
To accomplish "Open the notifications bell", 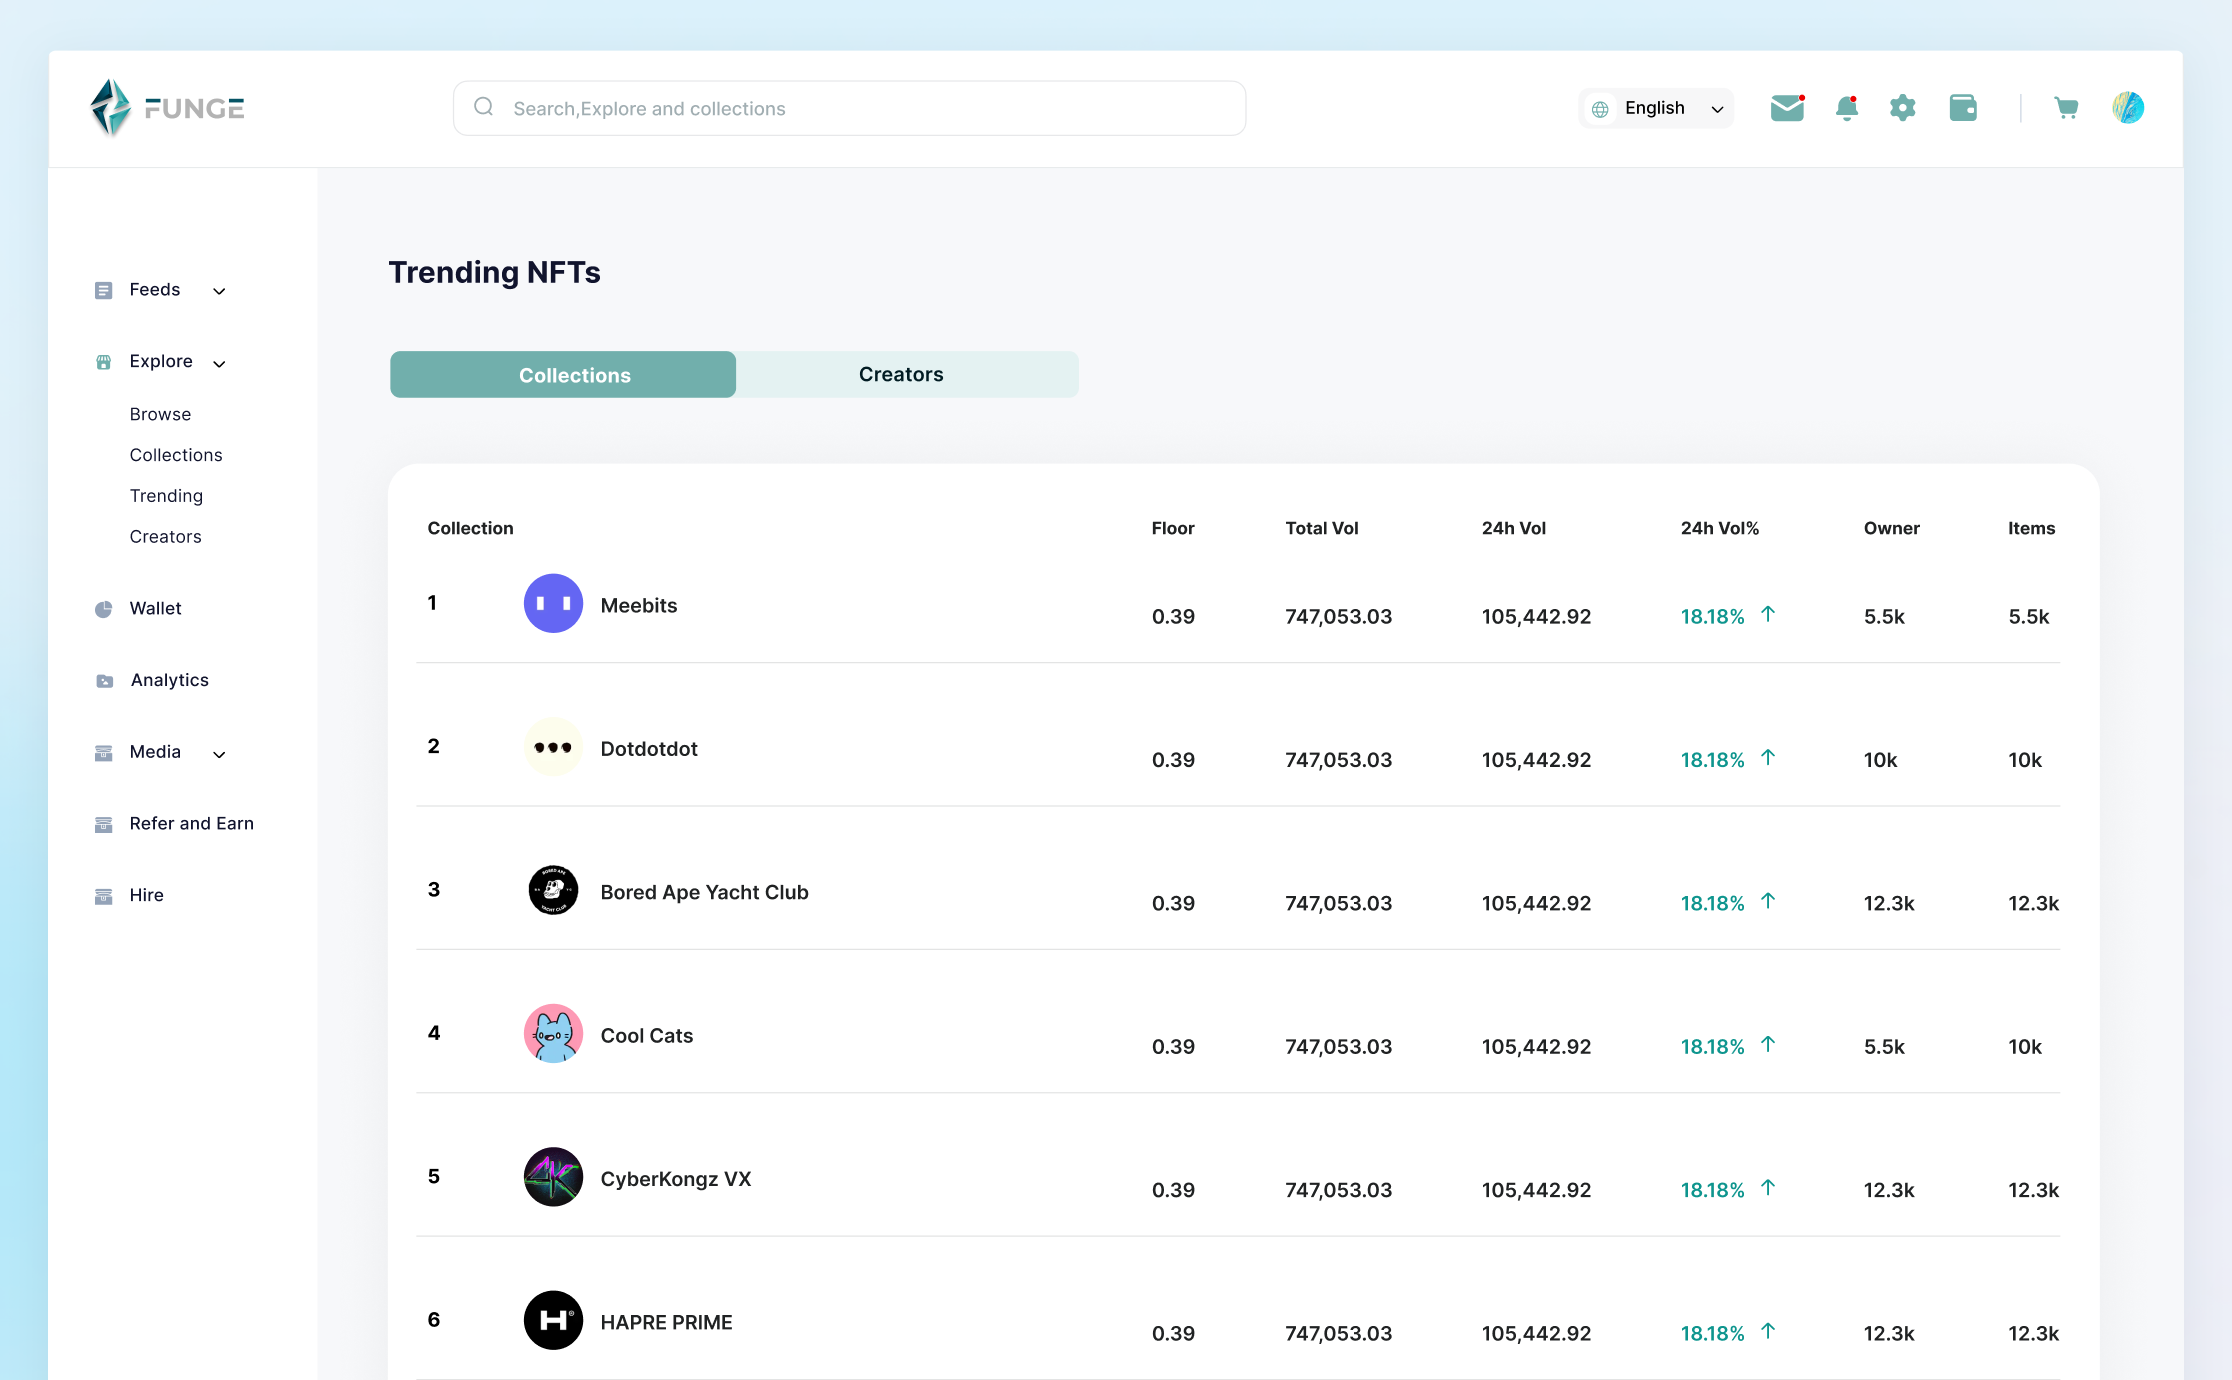I will pos(1847,108).
